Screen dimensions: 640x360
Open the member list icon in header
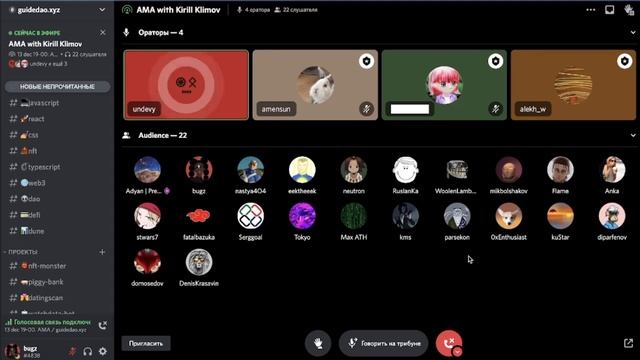pos(629,10)
